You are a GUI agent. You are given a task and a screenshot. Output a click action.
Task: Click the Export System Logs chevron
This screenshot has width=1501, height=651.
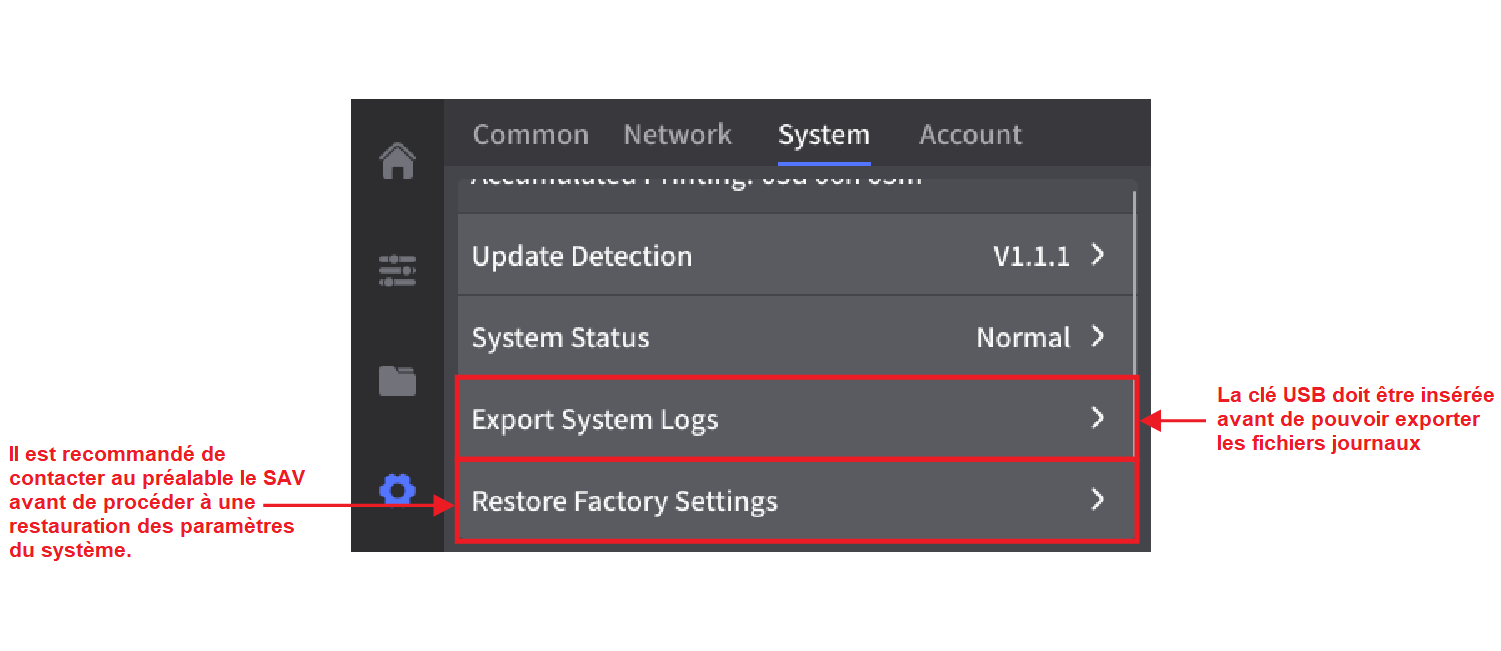[1098, 418]
